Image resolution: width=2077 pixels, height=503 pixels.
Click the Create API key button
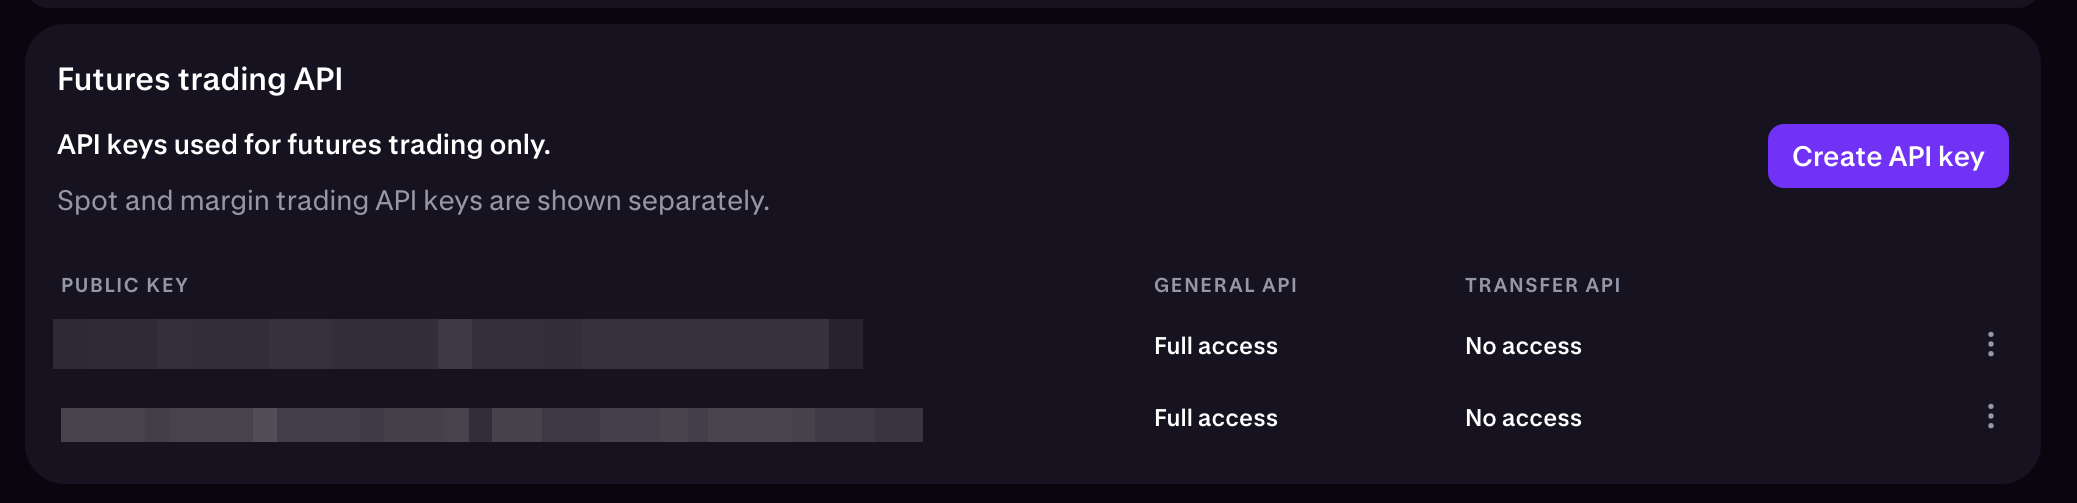1887,156
